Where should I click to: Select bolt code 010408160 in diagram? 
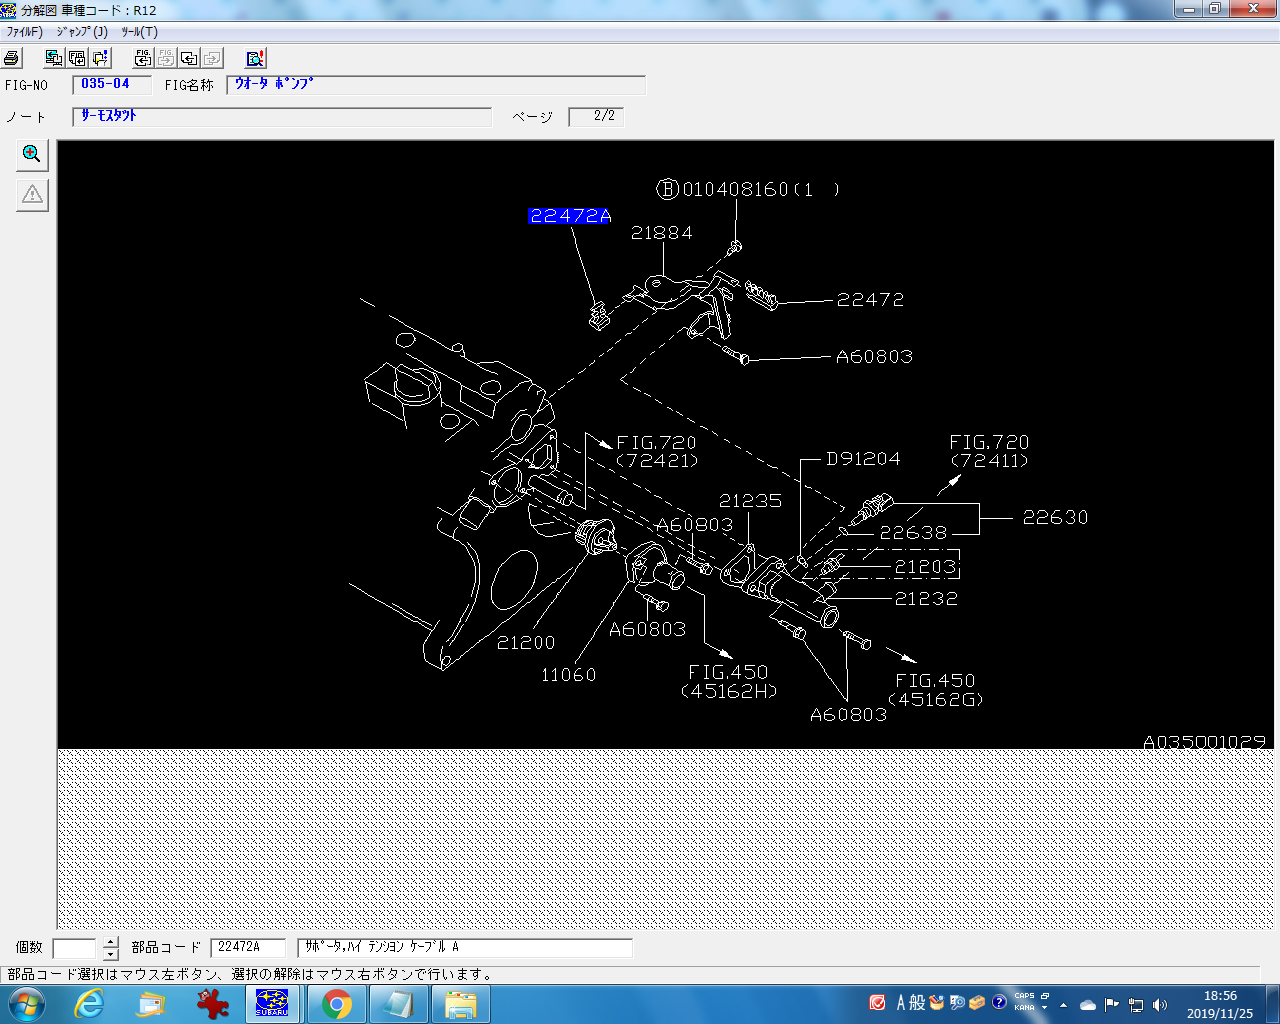[x=748, y=189]
